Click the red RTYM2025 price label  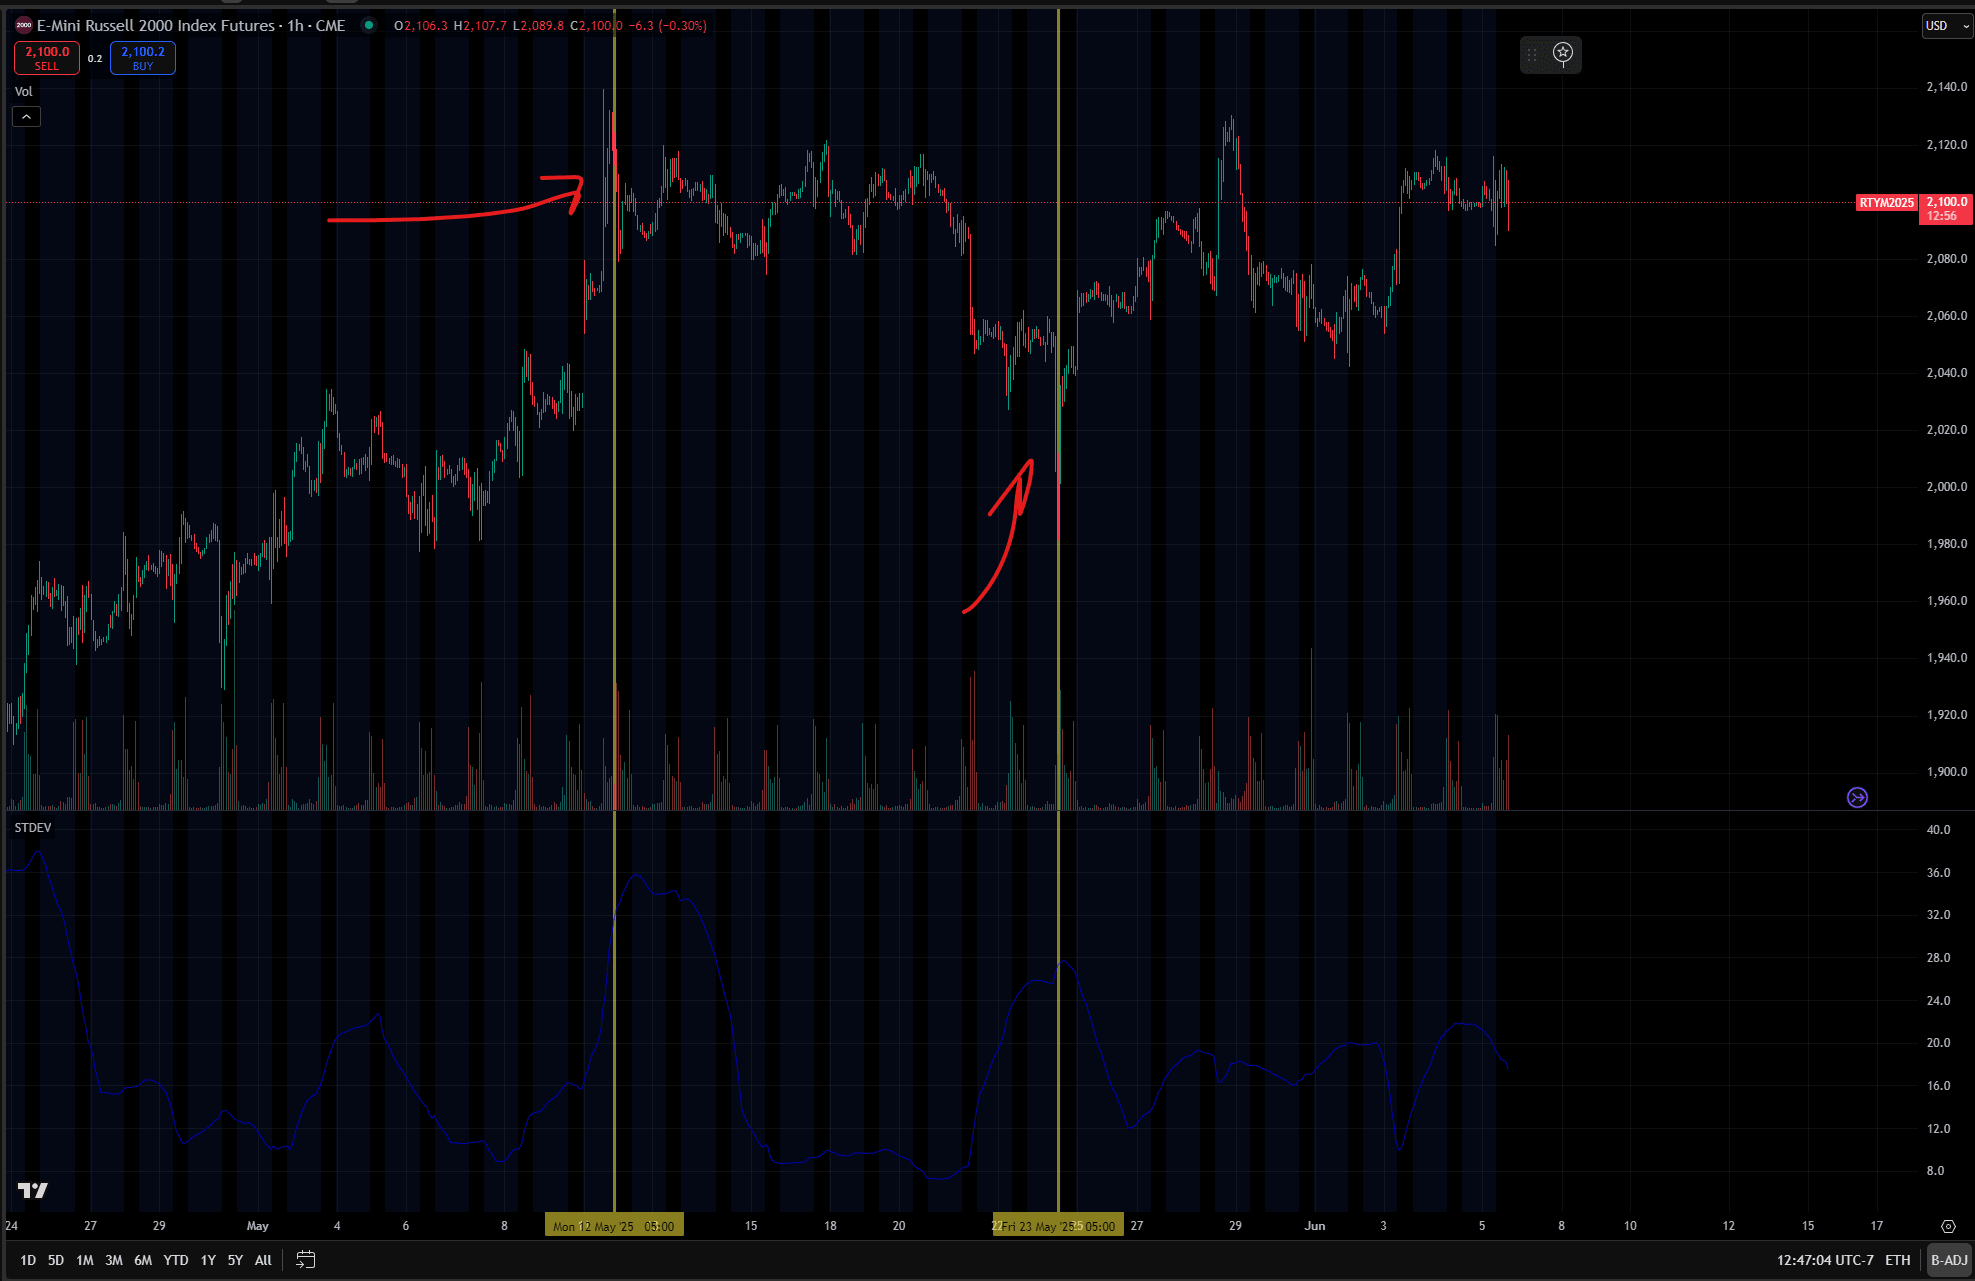point(1886,203)
